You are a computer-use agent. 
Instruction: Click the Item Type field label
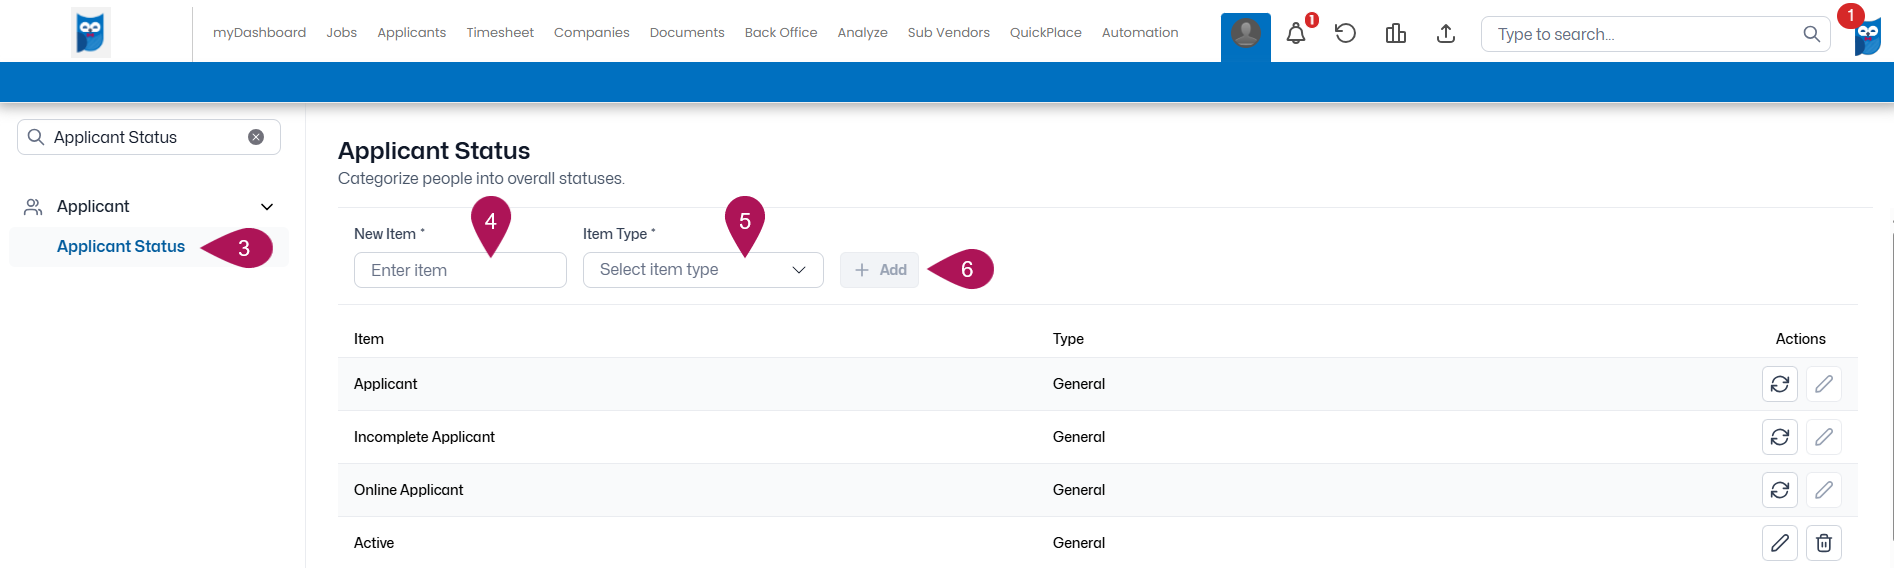click(x=619, y=234)
